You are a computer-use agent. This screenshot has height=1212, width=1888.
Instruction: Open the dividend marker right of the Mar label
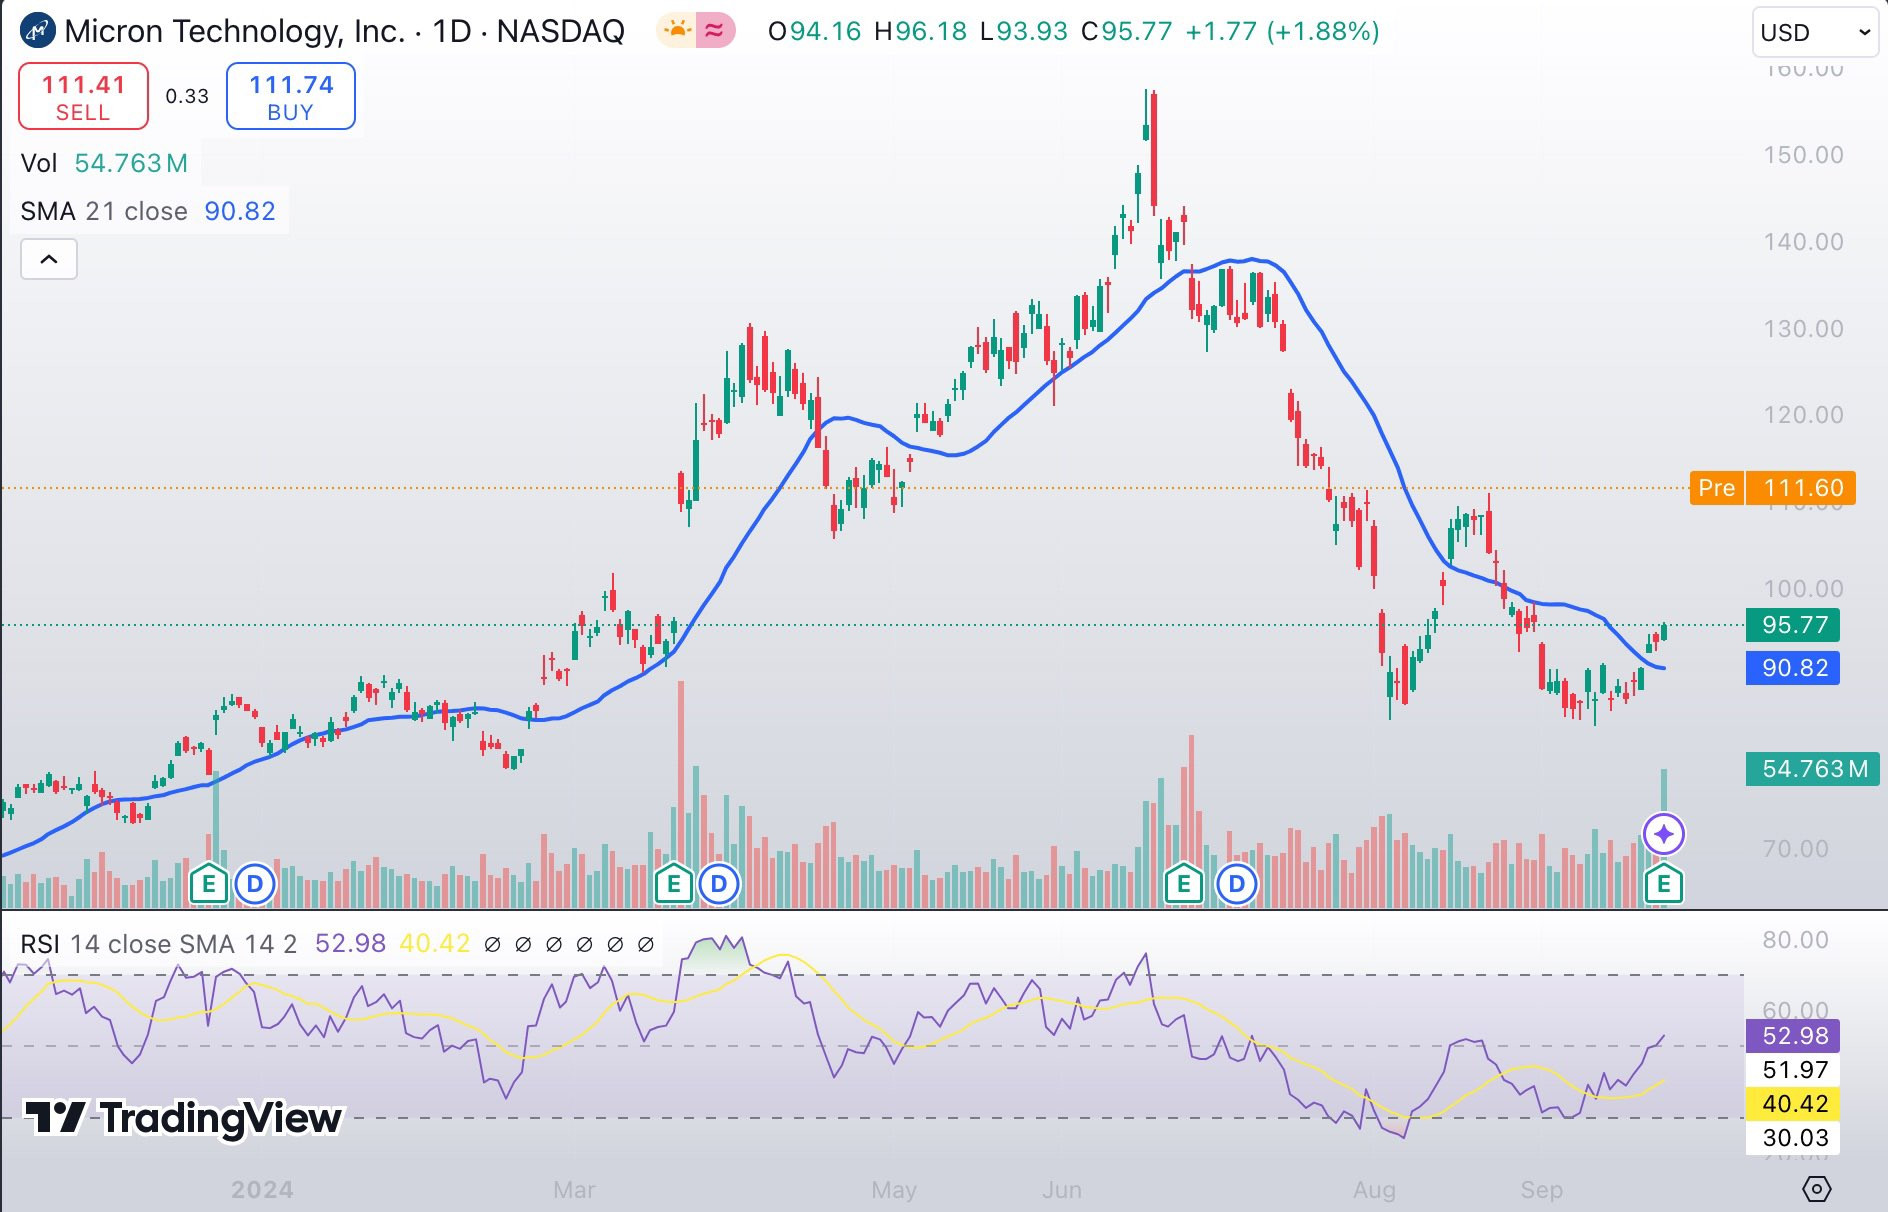pyautogui.click(x=719, y=884)
